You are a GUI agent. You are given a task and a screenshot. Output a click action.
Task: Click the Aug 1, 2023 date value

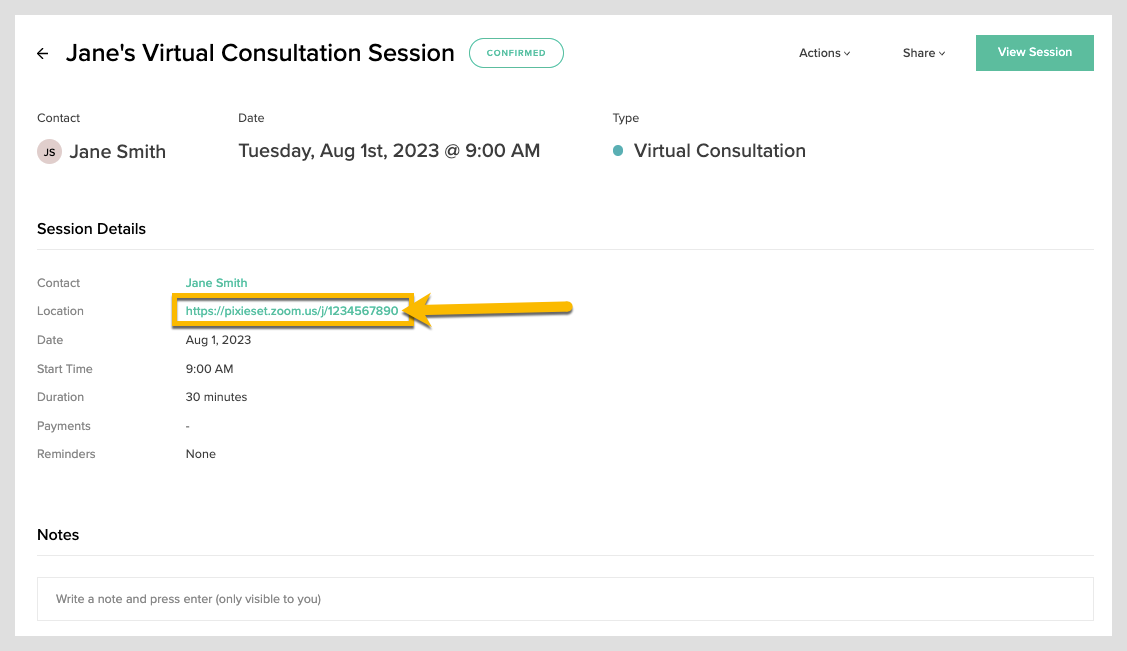pos(218,340)
